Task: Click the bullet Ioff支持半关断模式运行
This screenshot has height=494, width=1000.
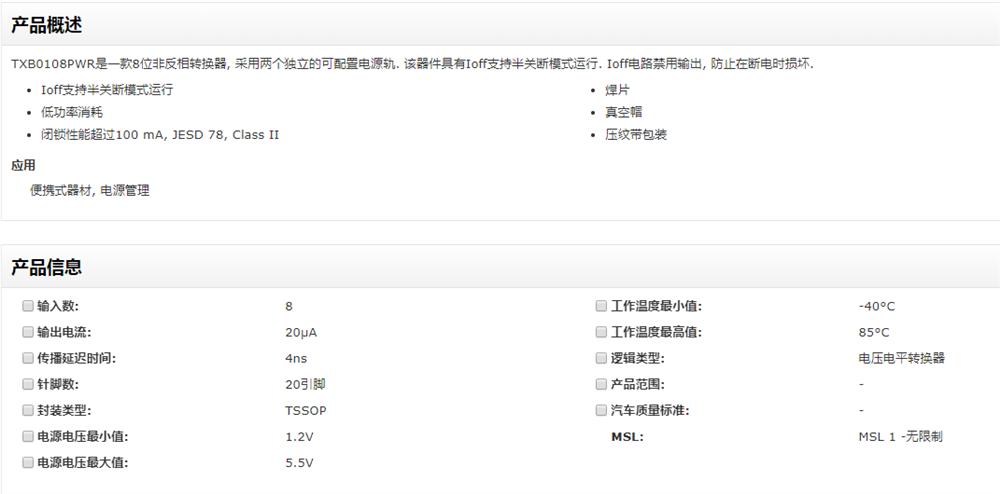Action: tap(107, 90)
